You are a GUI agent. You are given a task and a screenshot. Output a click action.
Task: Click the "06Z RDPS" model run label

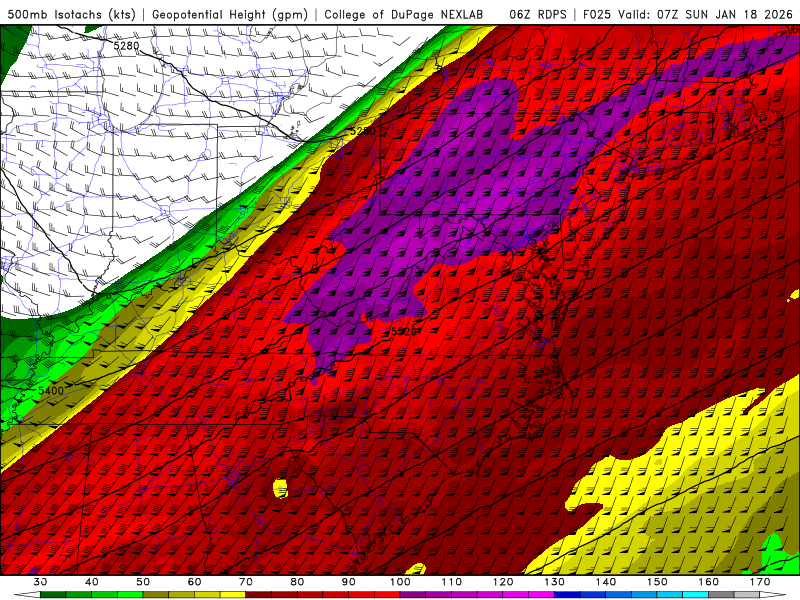pyautogui.click(x=537, y=14)
